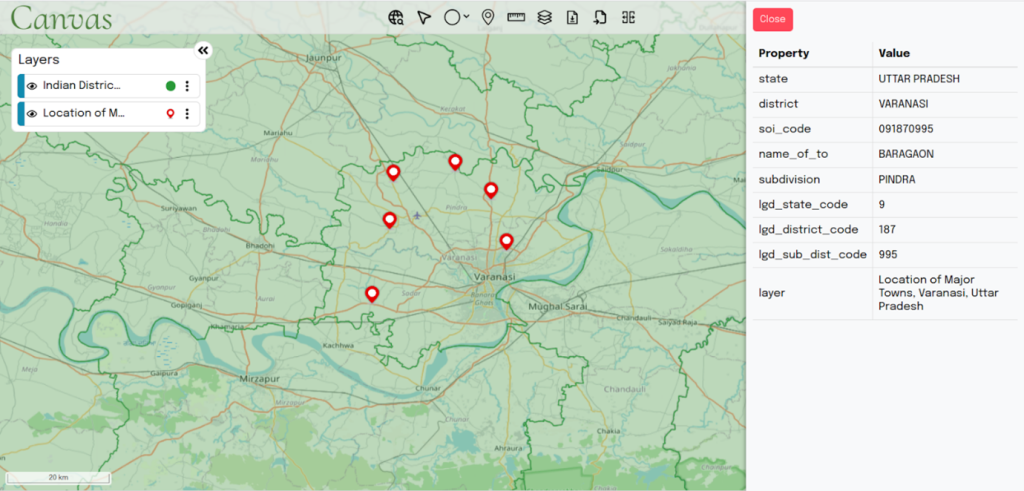Viewport: 1024px width, 491px height.
Task: Click the Canvas logo title
Action: click(x=61, y=18)
